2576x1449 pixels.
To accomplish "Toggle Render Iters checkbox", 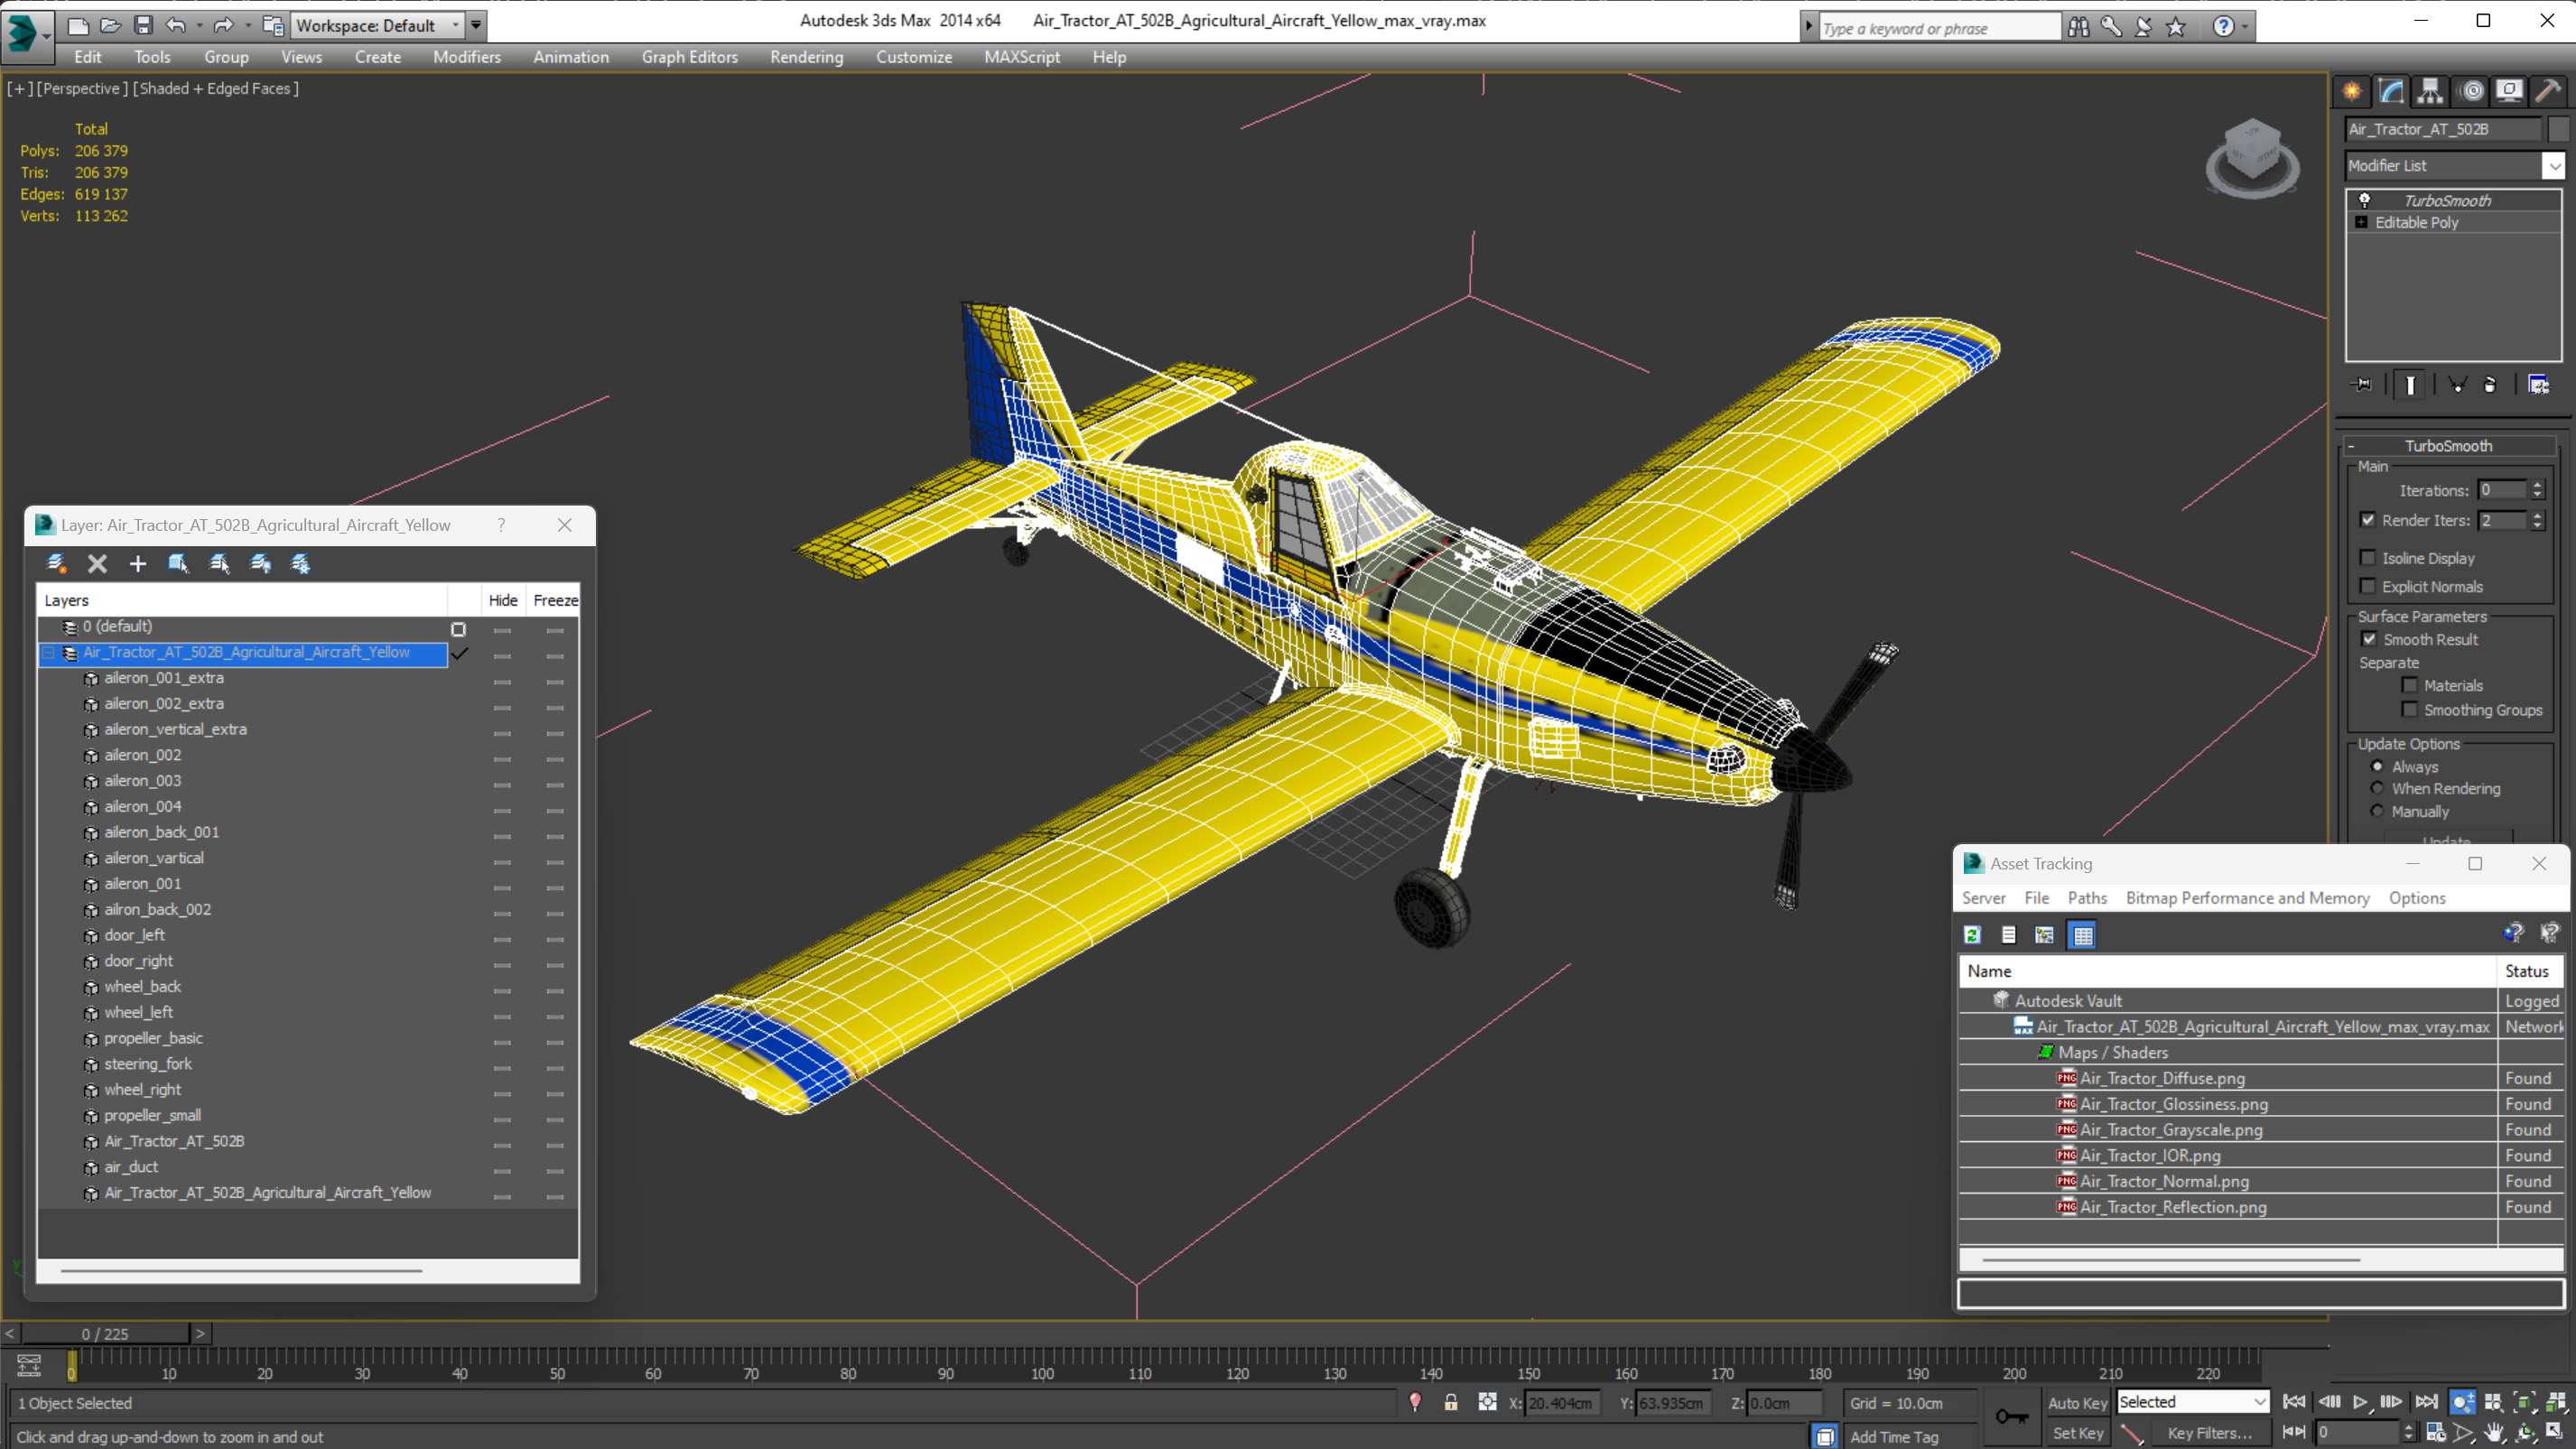I will 2367,519.
